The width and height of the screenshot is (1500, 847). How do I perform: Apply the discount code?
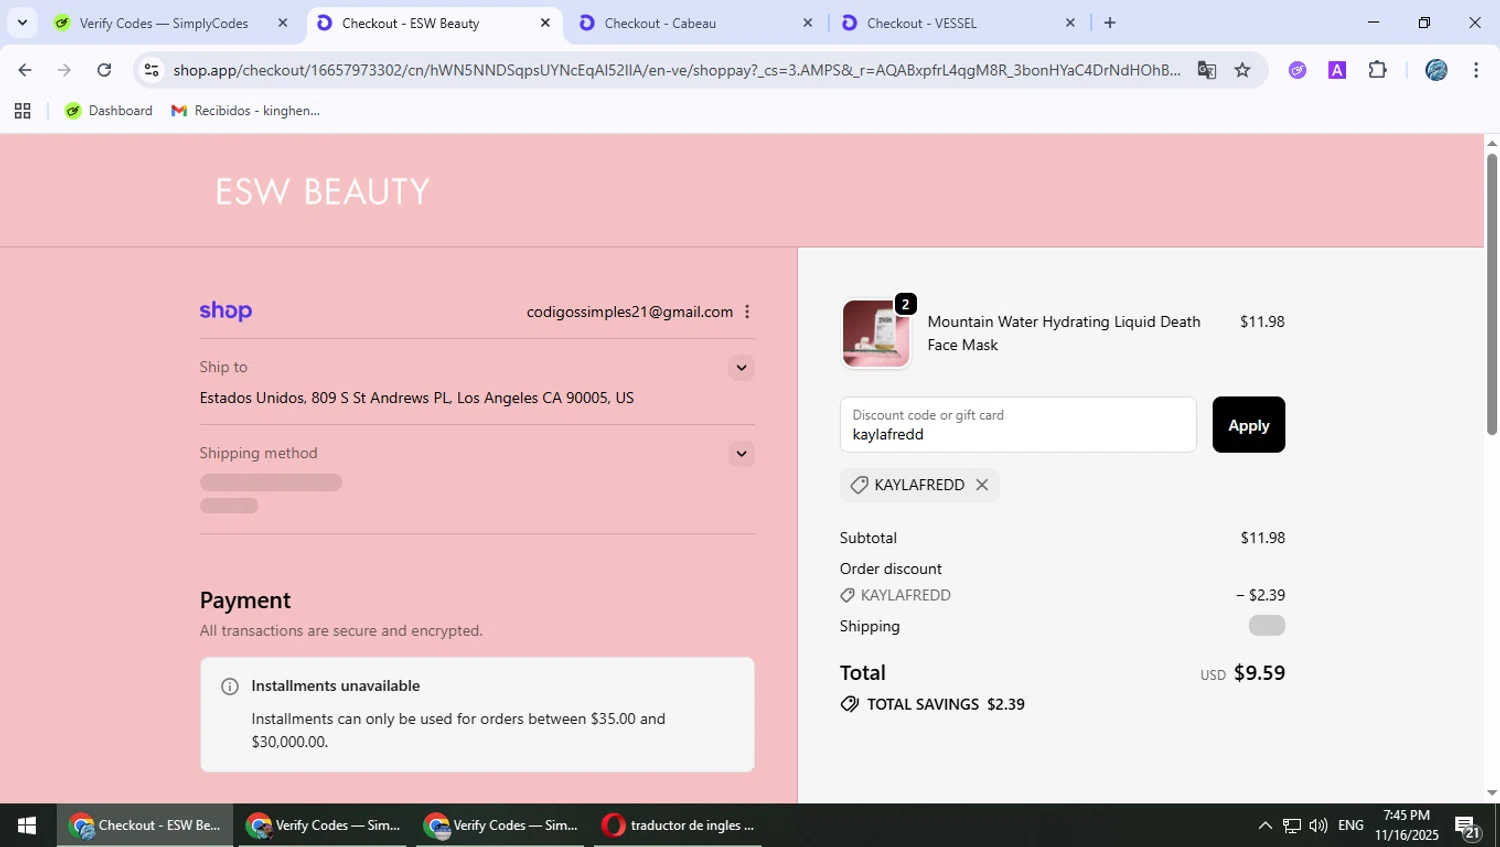tap(1248, 425)
